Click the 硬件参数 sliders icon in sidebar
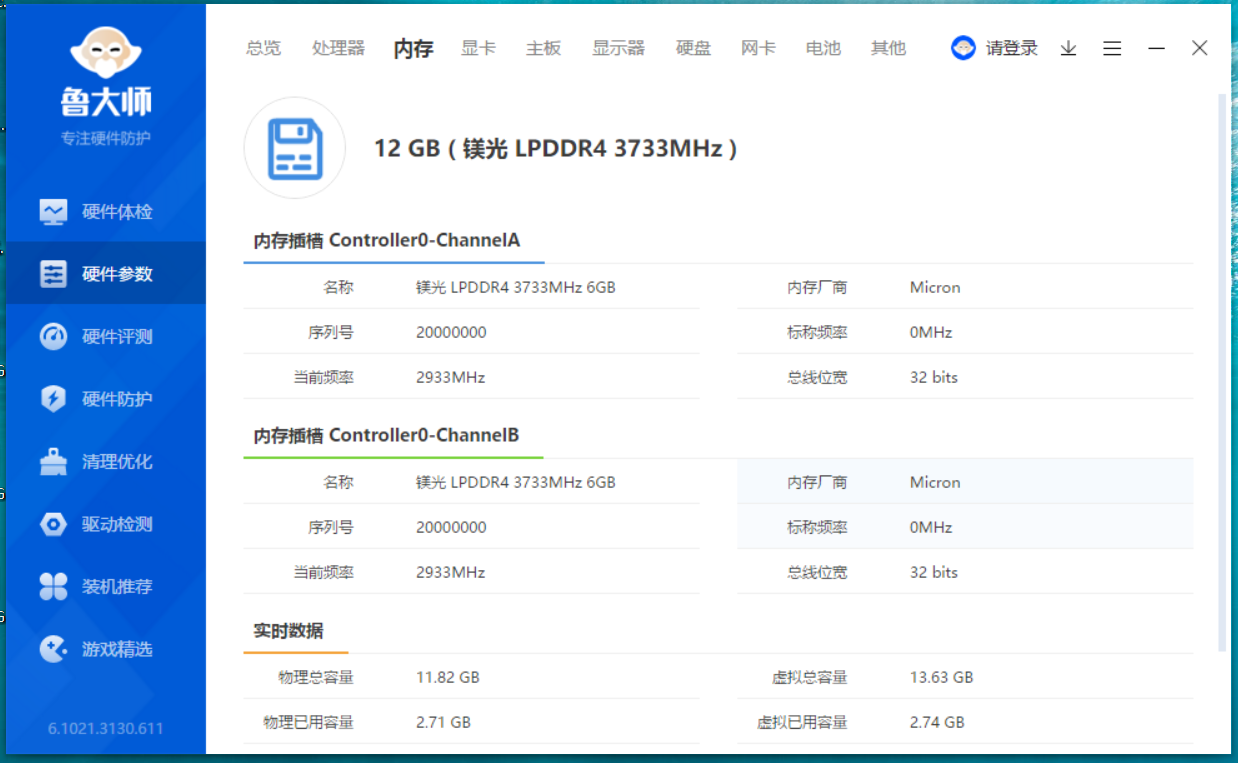 tap(53, 274)
